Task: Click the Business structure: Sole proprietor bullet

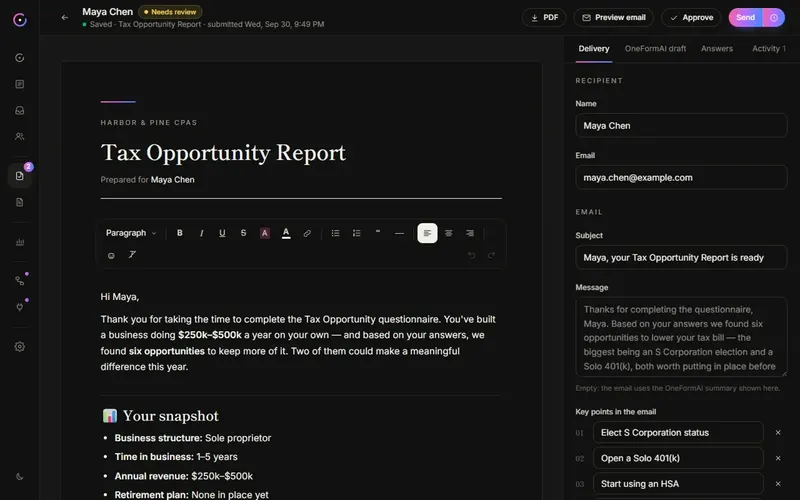Action: tap(192, 438)
